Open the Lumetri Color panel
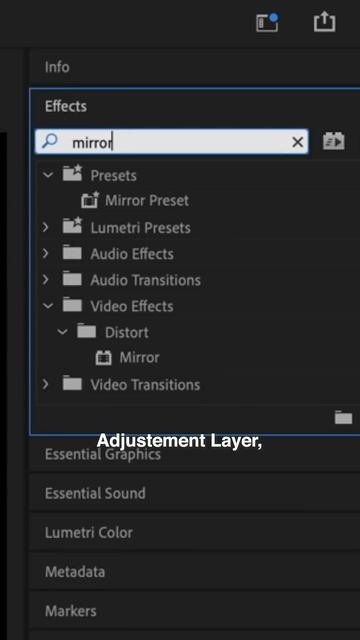The width and height of the screenshot is (360, 640). [89, 532]
